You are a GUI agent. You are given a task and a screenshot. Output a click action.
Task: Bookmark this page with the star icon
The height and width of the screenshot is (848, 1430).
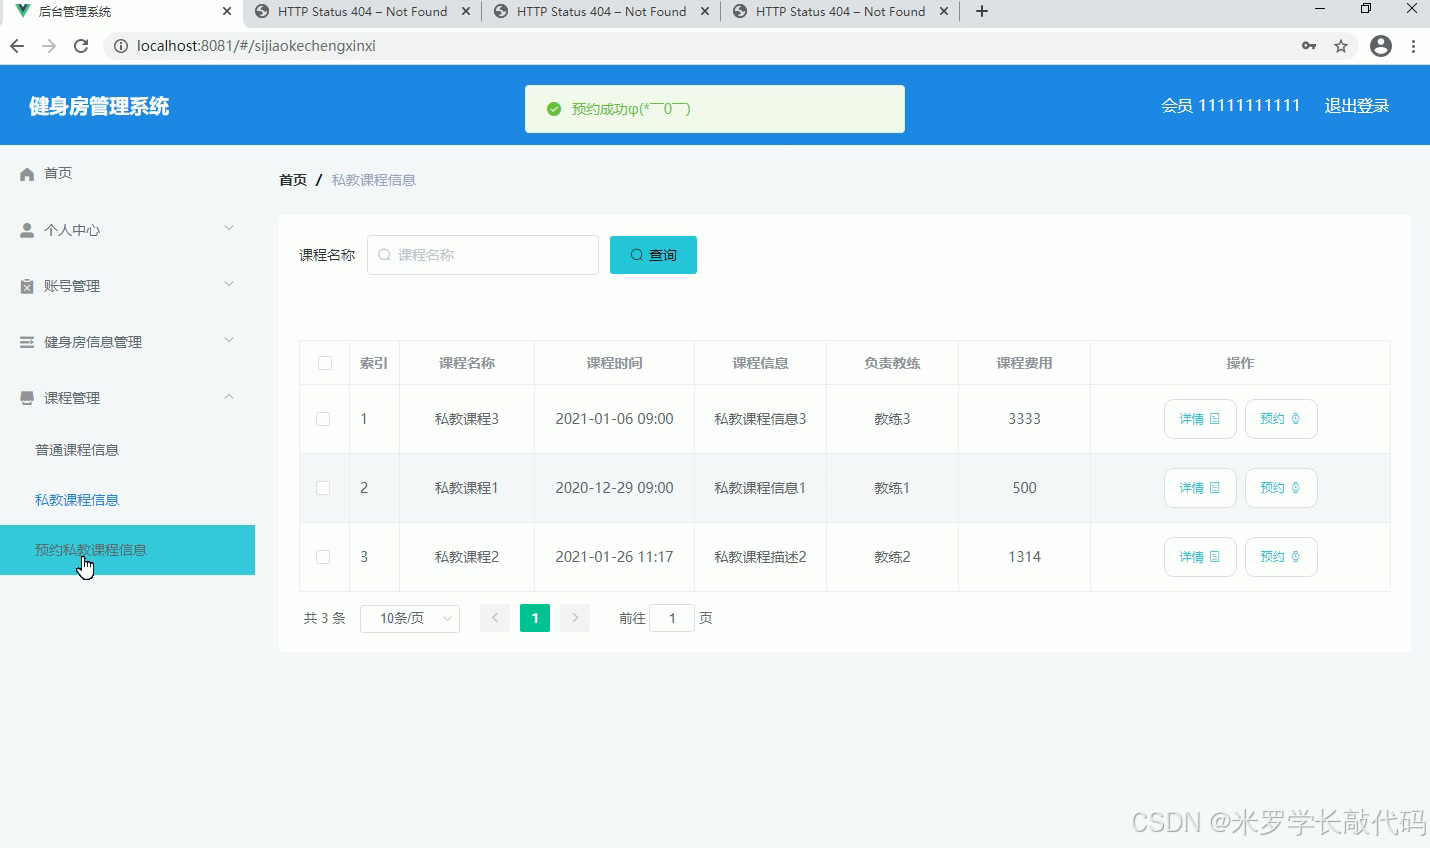pyautogui.click(x=1341, y=46)
